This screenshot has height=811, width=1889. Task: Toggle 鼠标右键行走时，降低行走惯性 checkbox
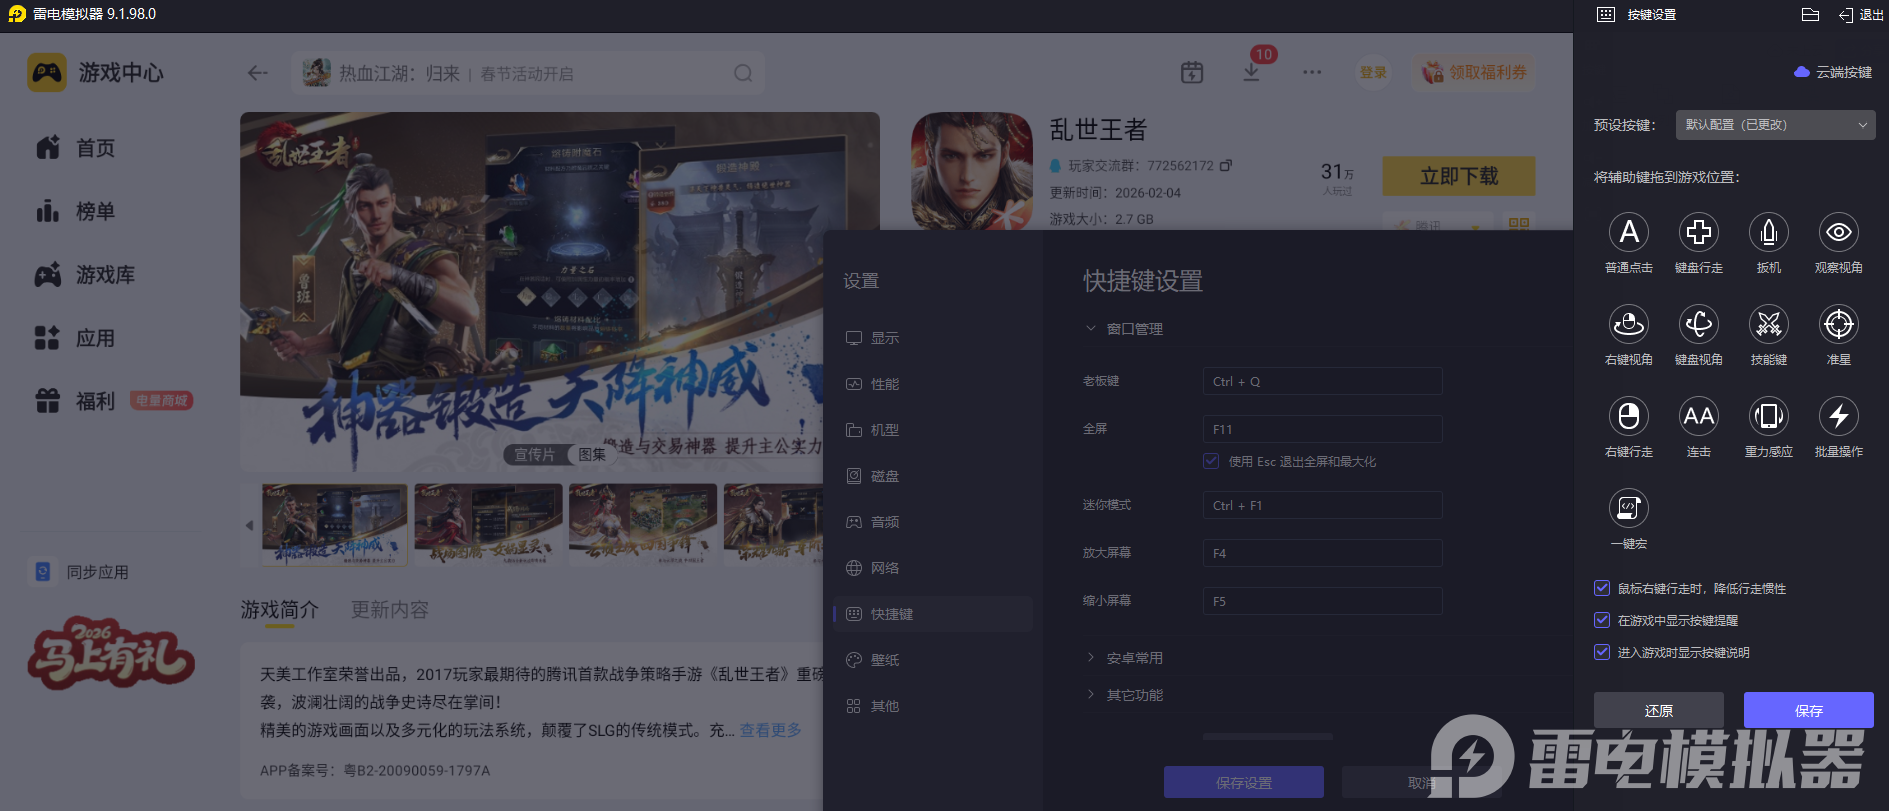(x=1602, y=588)
